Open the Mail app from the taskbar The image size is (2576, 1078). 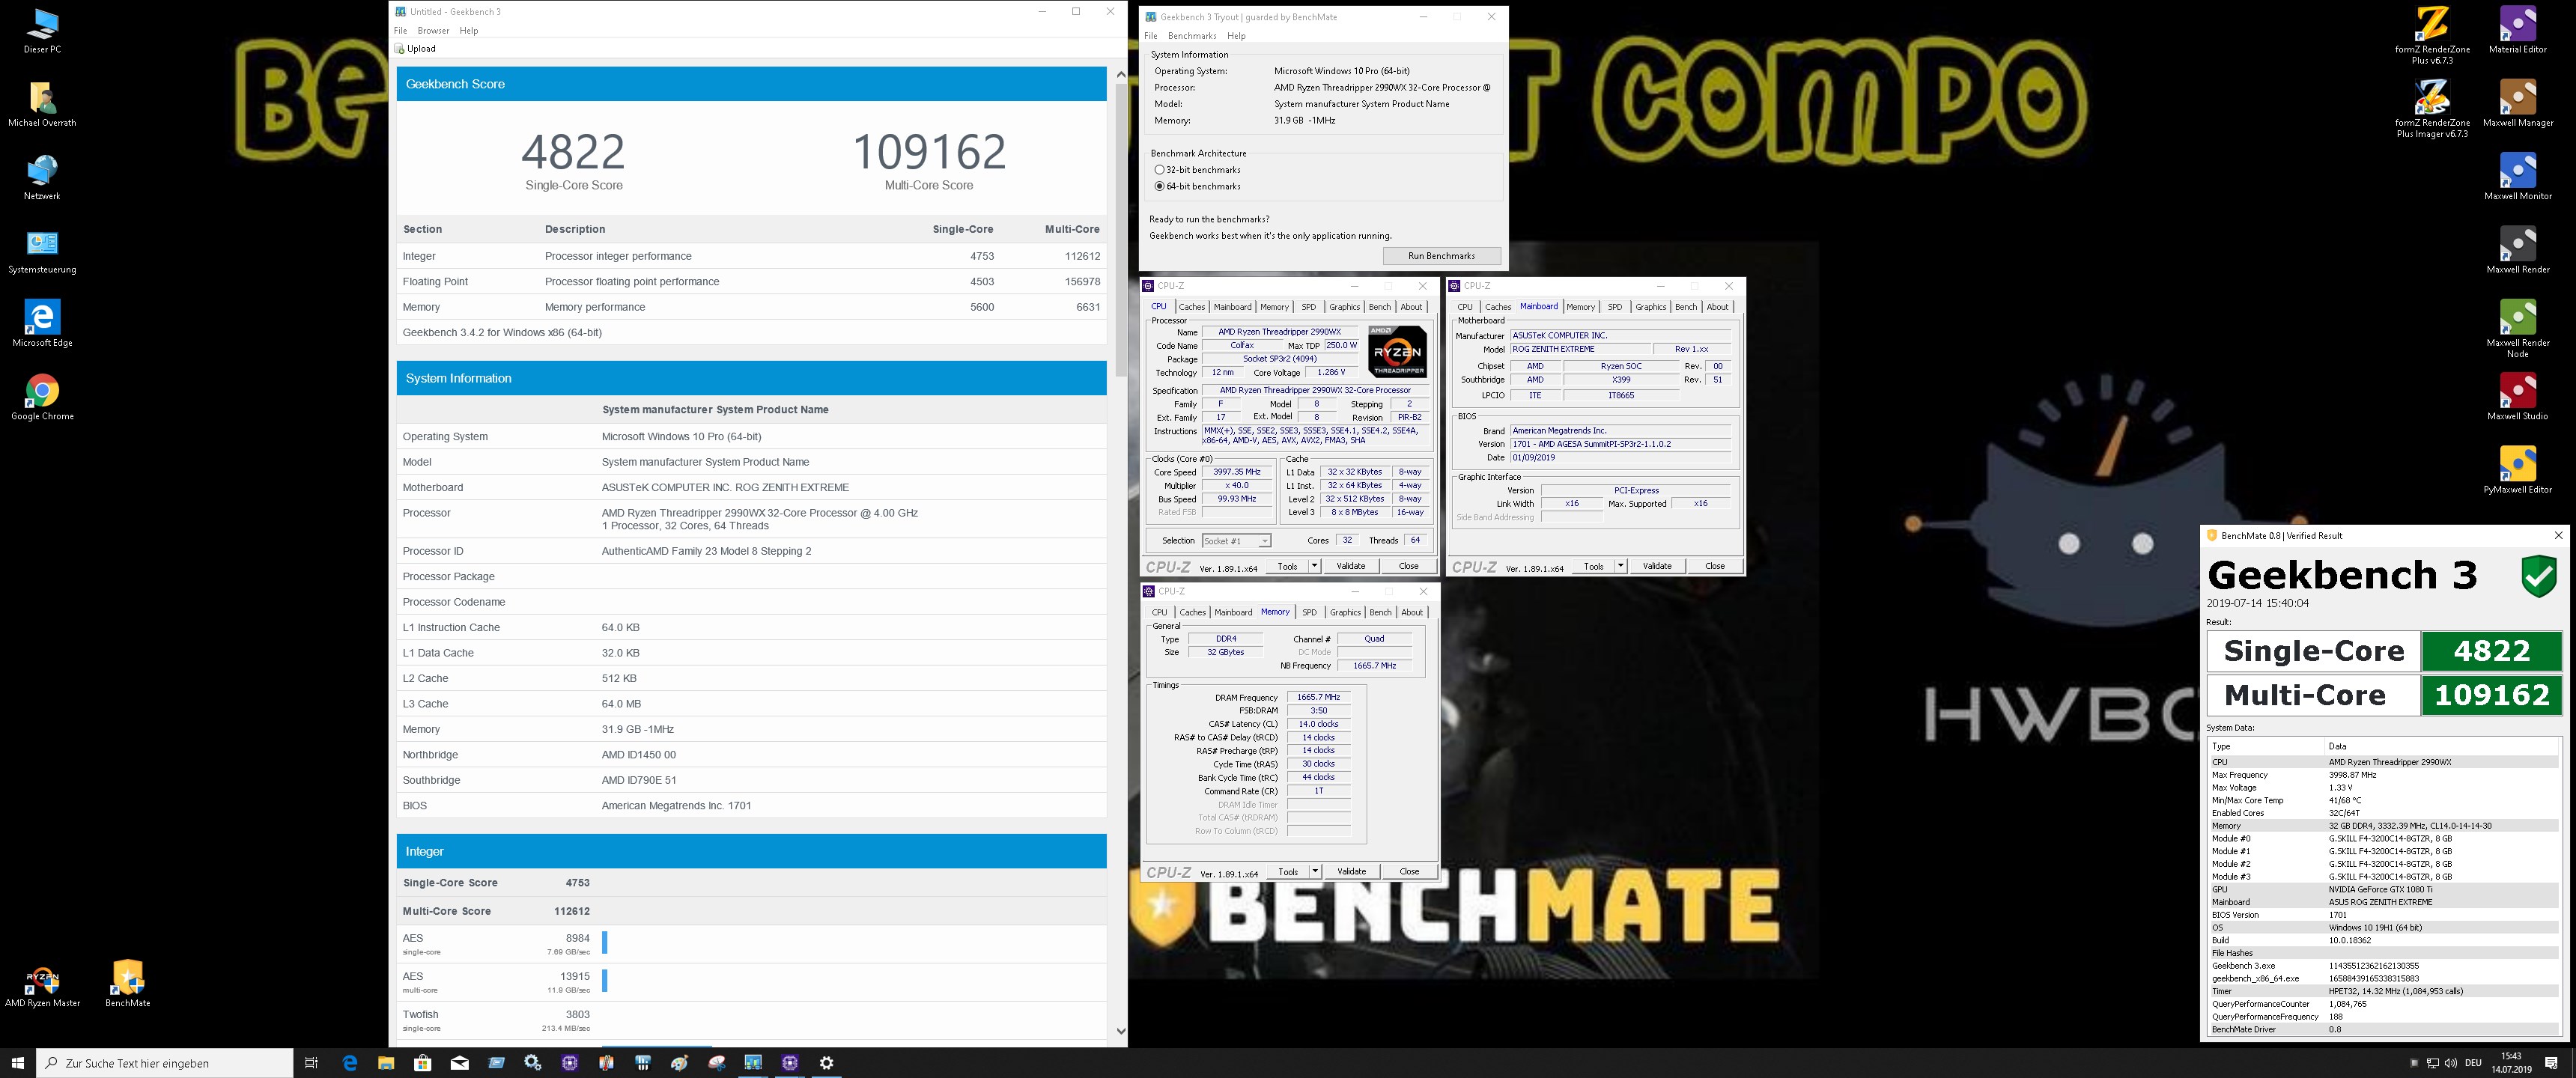coord(460,1063)
